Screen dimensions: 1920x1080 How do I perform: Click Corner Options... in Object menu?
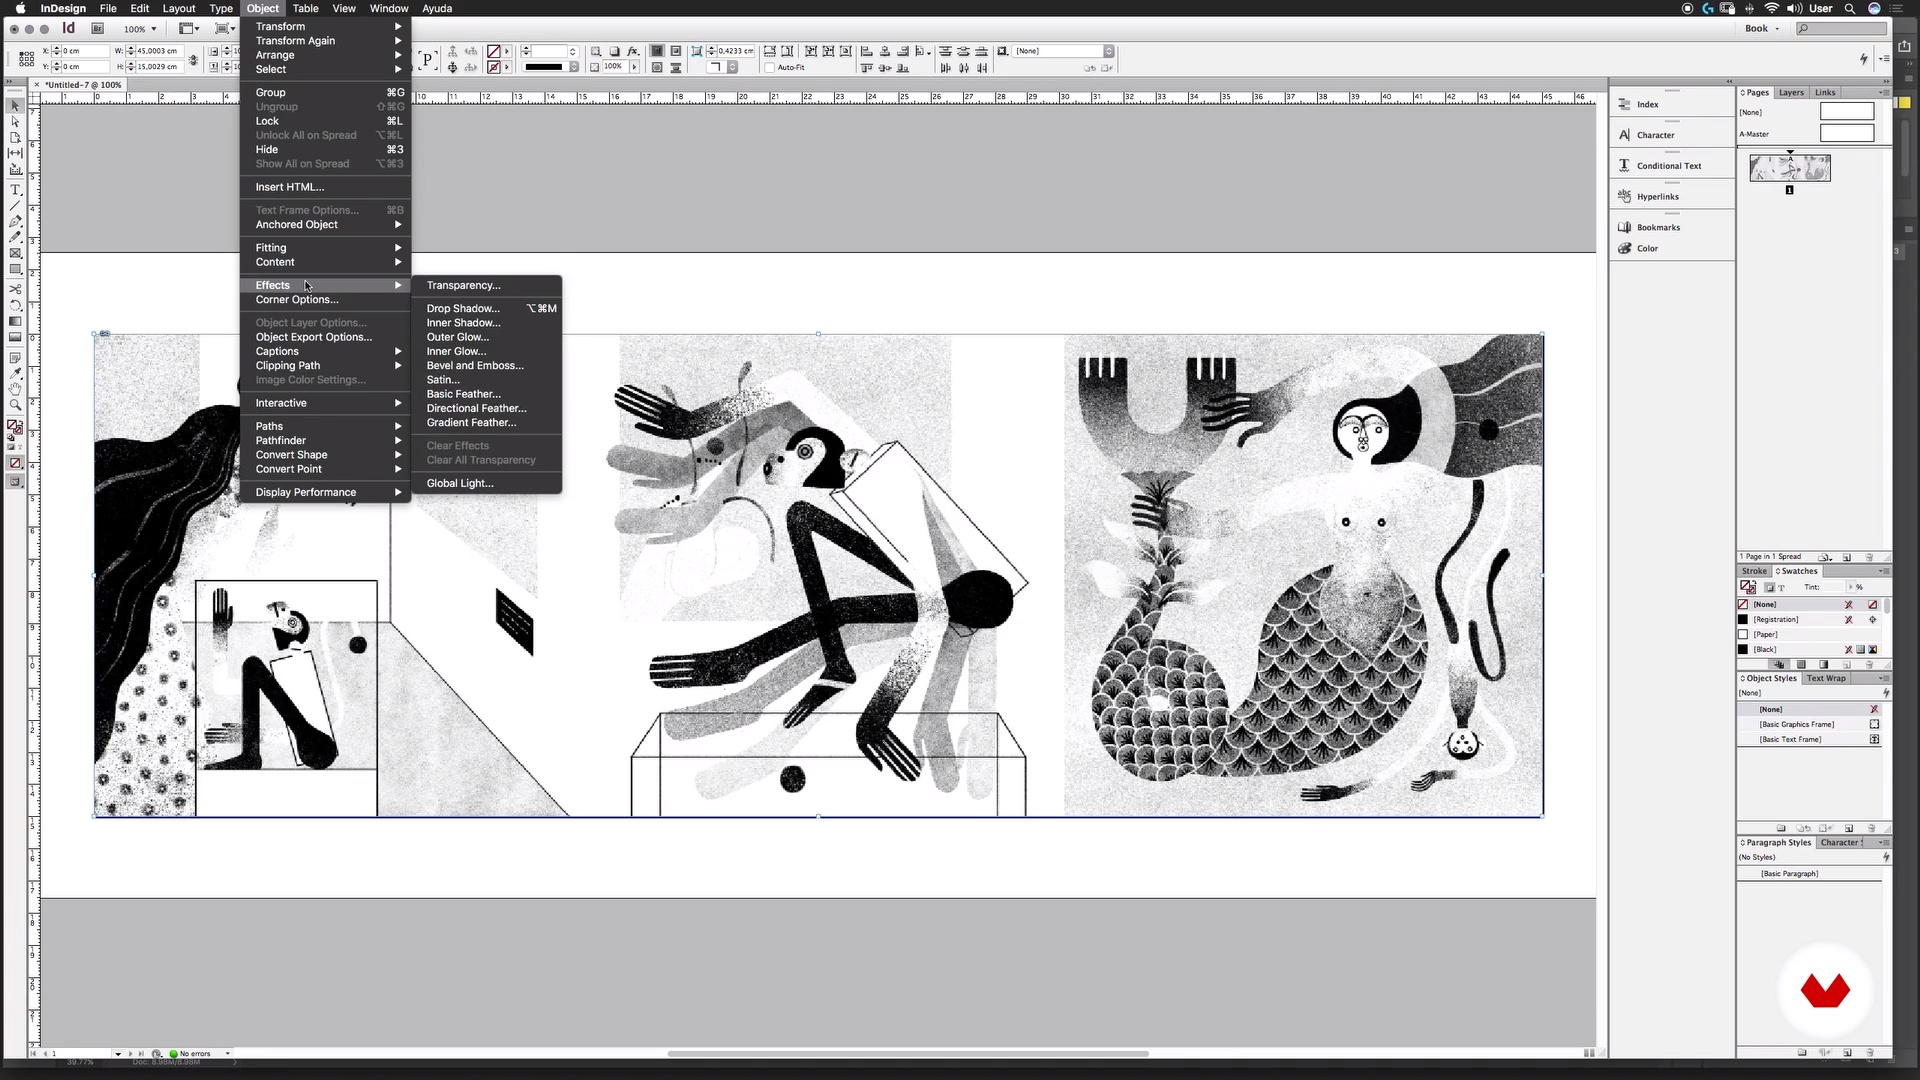(x=325, y=300)
